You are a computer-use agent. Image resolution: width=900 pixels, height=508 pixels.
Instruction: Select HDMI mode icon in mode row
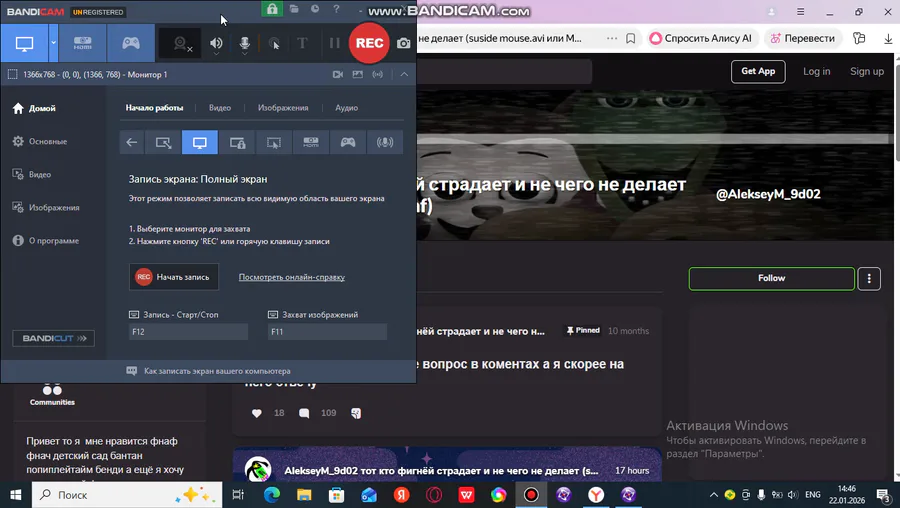pos(311,142)
